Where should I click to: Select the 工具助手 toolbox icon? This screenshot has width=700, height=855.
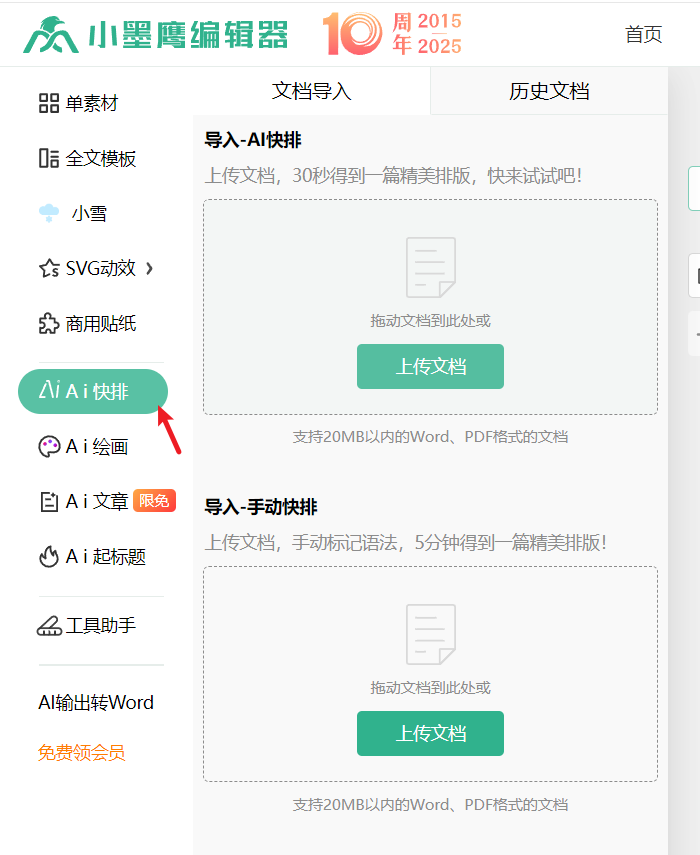[x=49, y=626]
